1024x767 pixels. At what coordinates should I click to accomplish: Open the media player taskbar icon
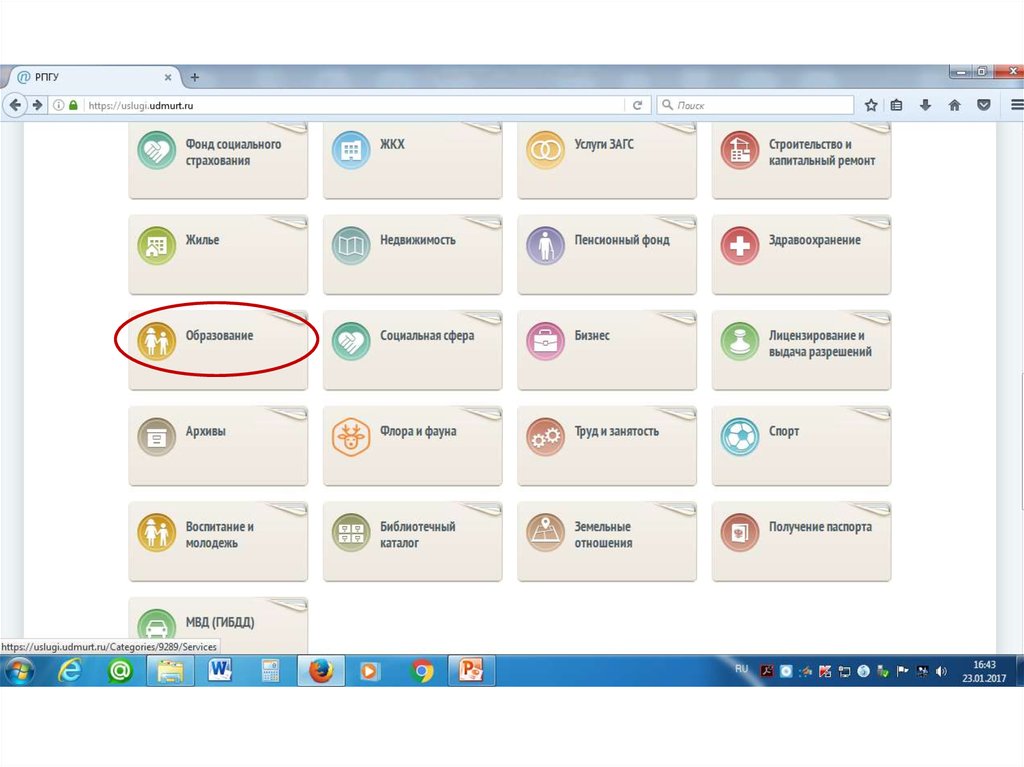point(369,670)
